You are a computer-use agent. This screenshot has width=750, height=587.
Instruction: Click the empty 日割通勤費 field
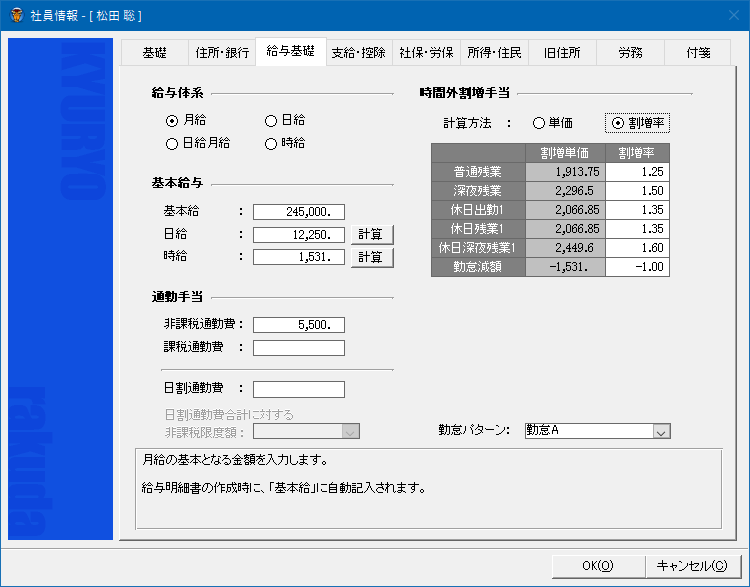point(299,389)
